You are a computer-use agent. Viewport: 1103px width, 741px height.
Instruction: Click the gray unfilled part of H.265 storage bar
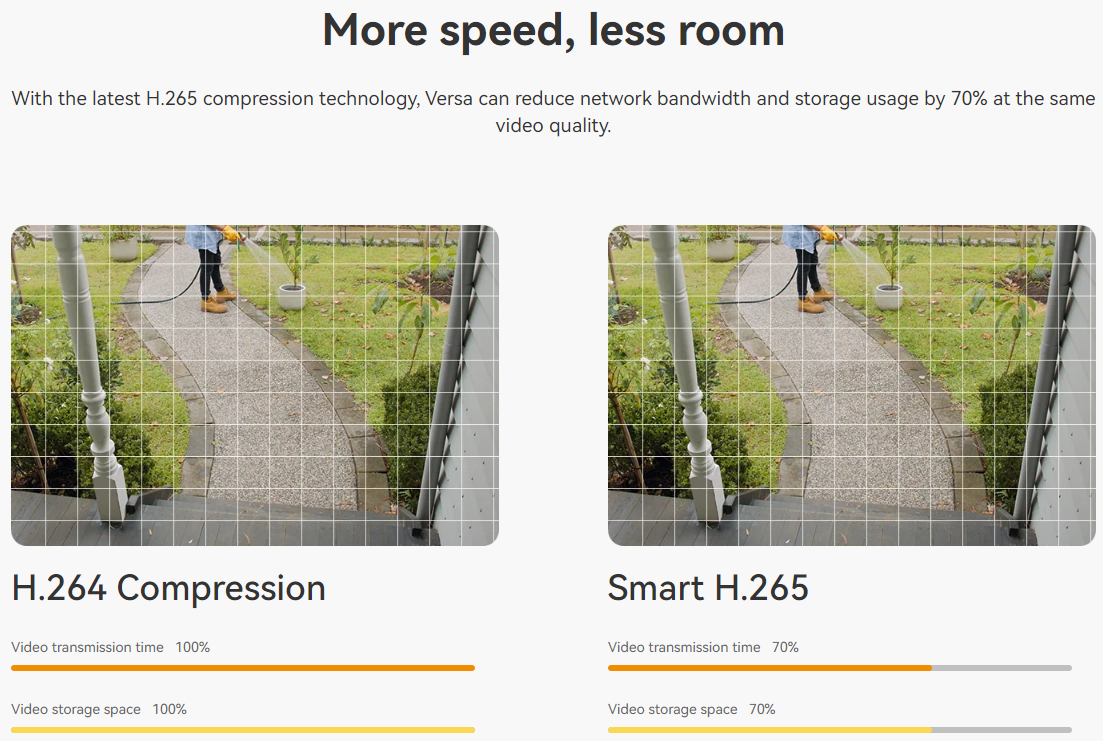click(1002, 730)
